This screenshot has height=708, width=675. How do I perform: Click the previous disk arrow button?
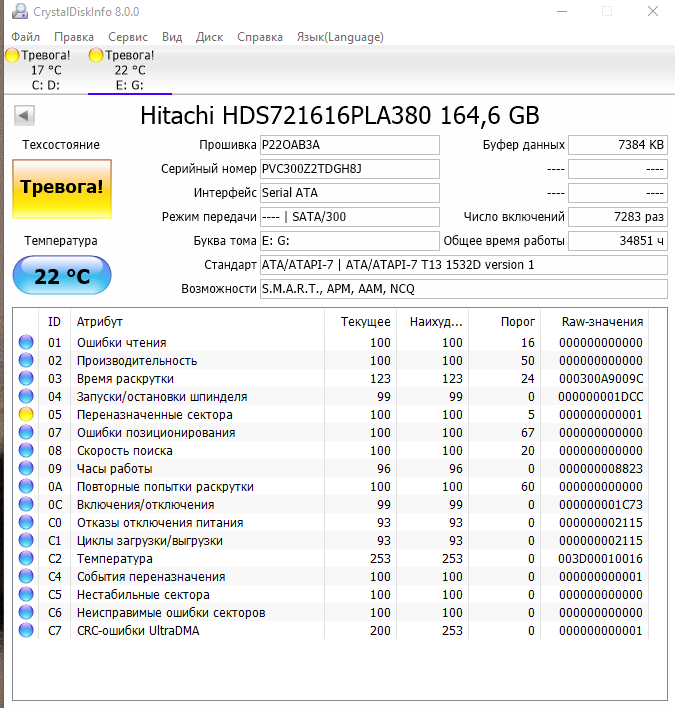(23, 116)
